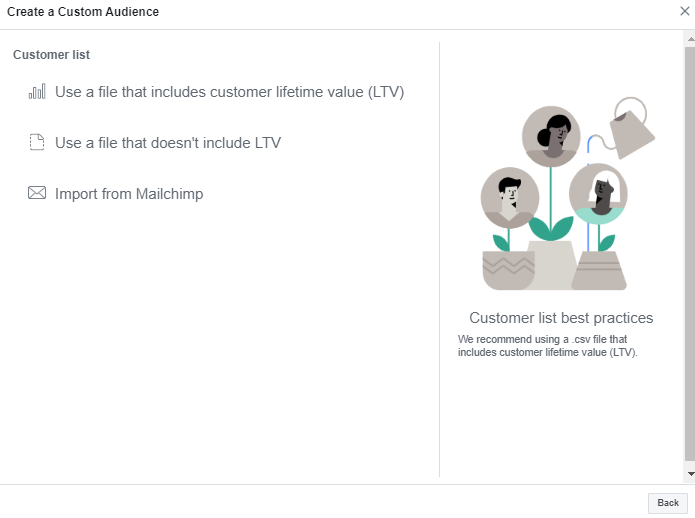
Task: Click the bar chart icon beside LTV option
Action: (x=37, y=92)
